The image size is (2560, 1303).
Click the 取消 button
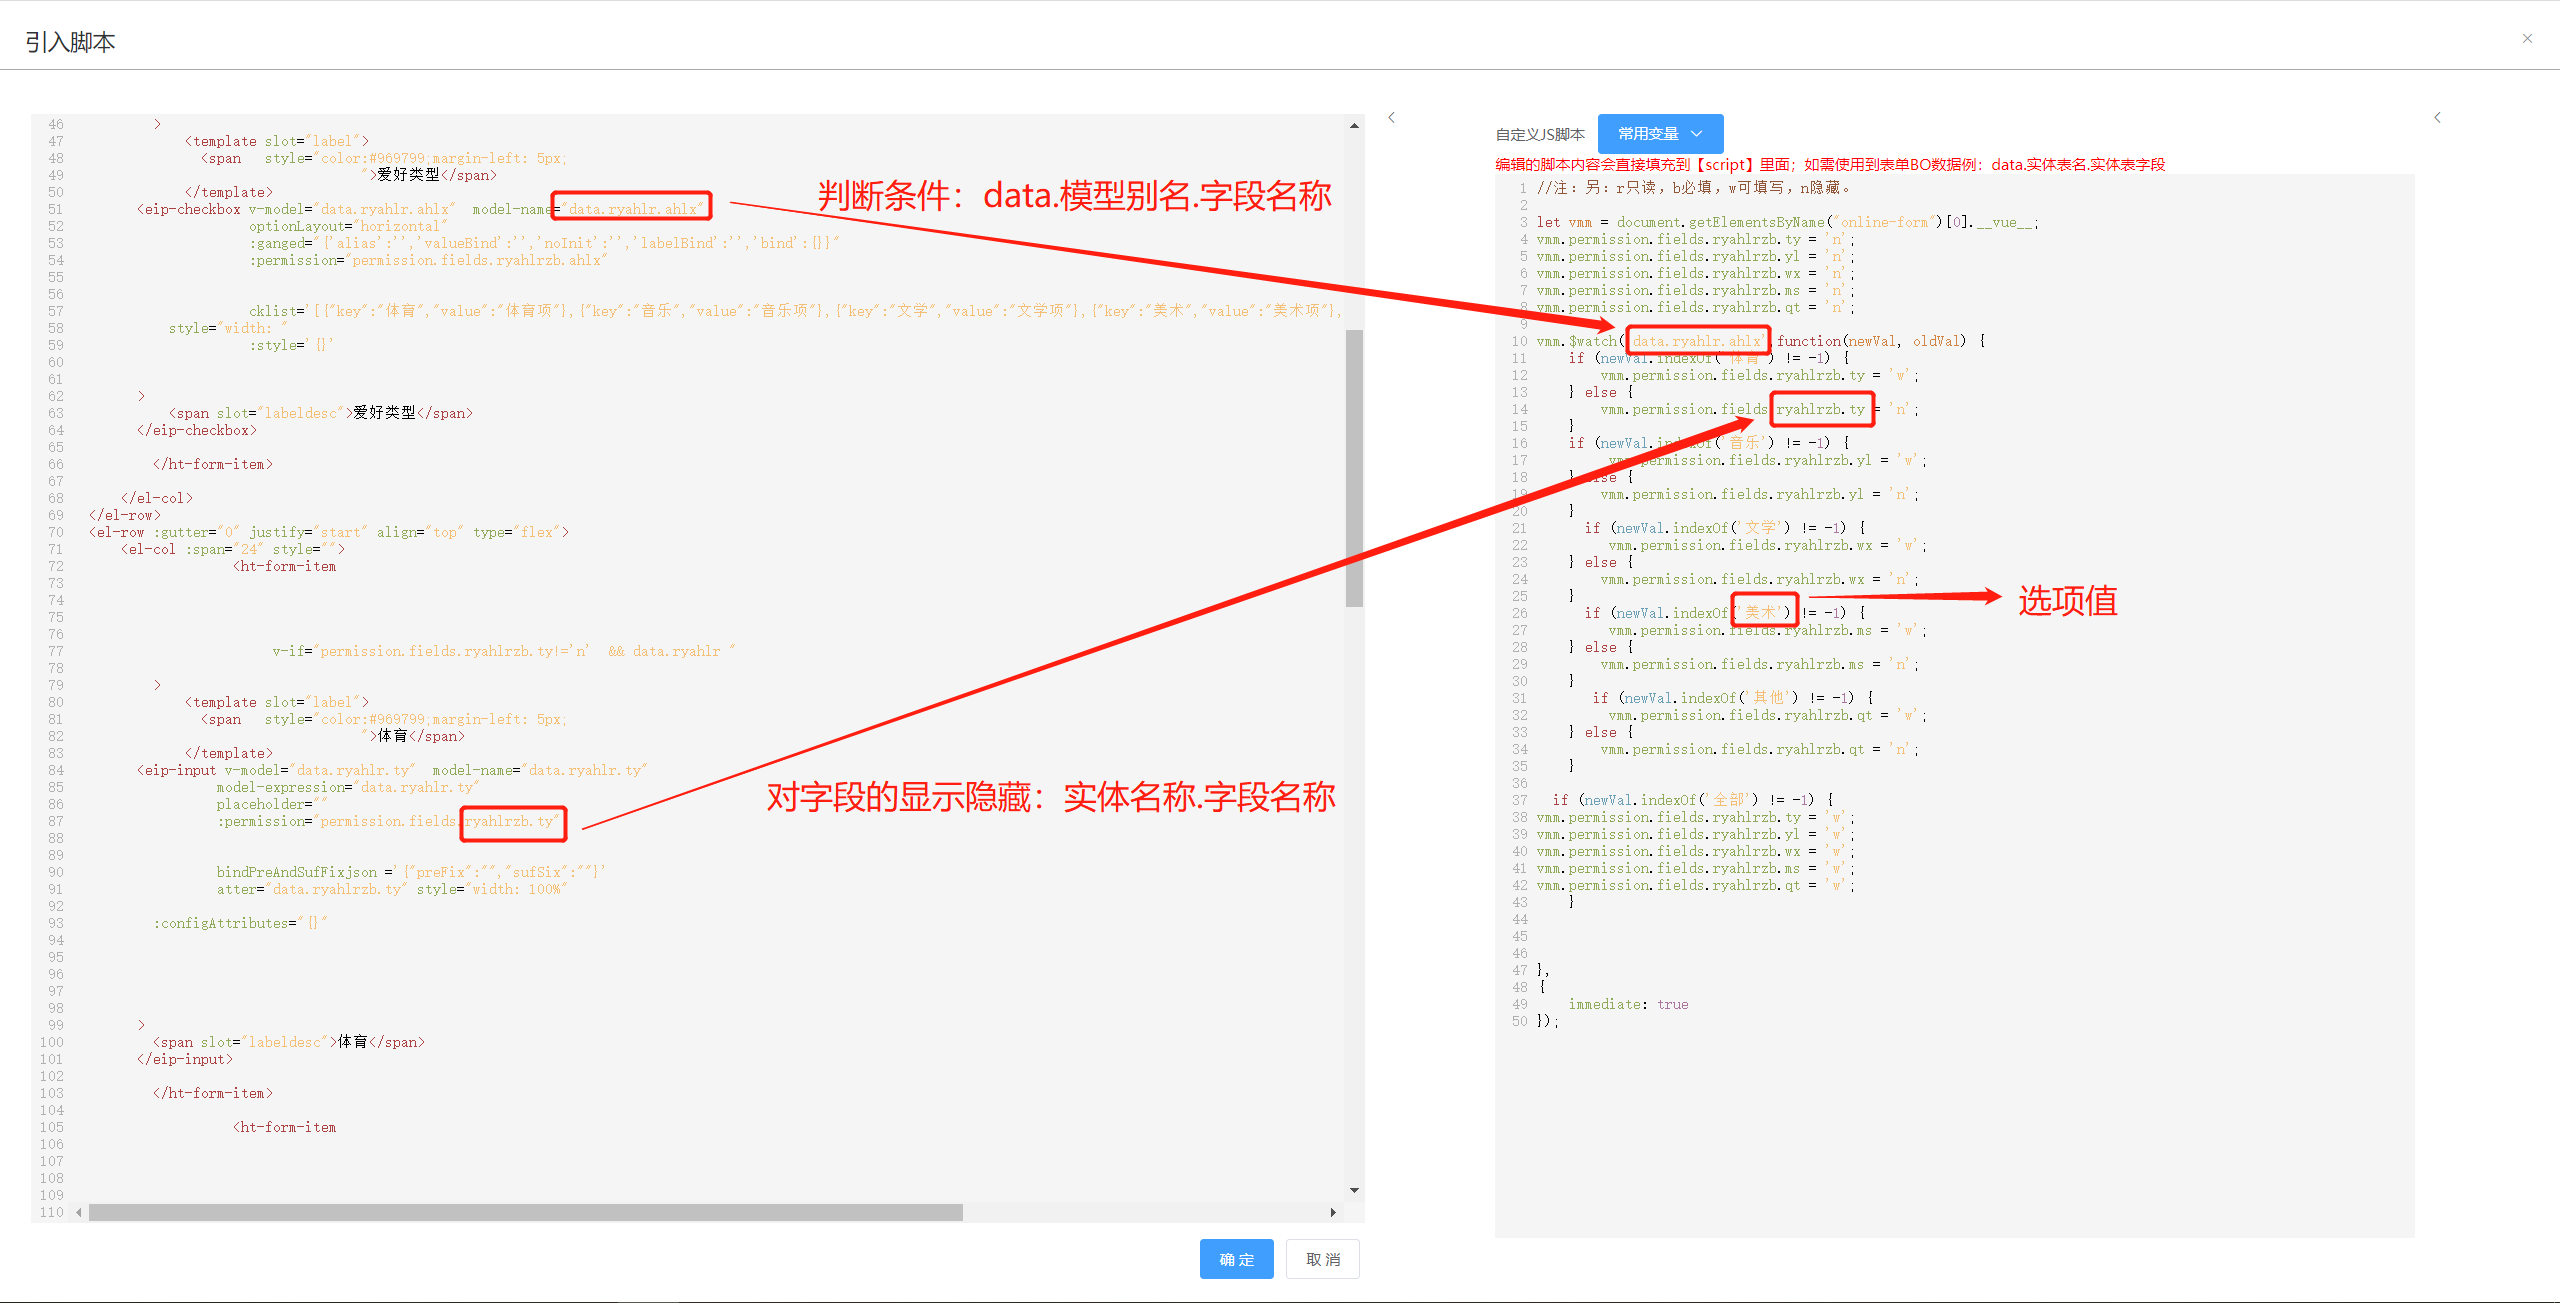click(x=1322, y=1259)
